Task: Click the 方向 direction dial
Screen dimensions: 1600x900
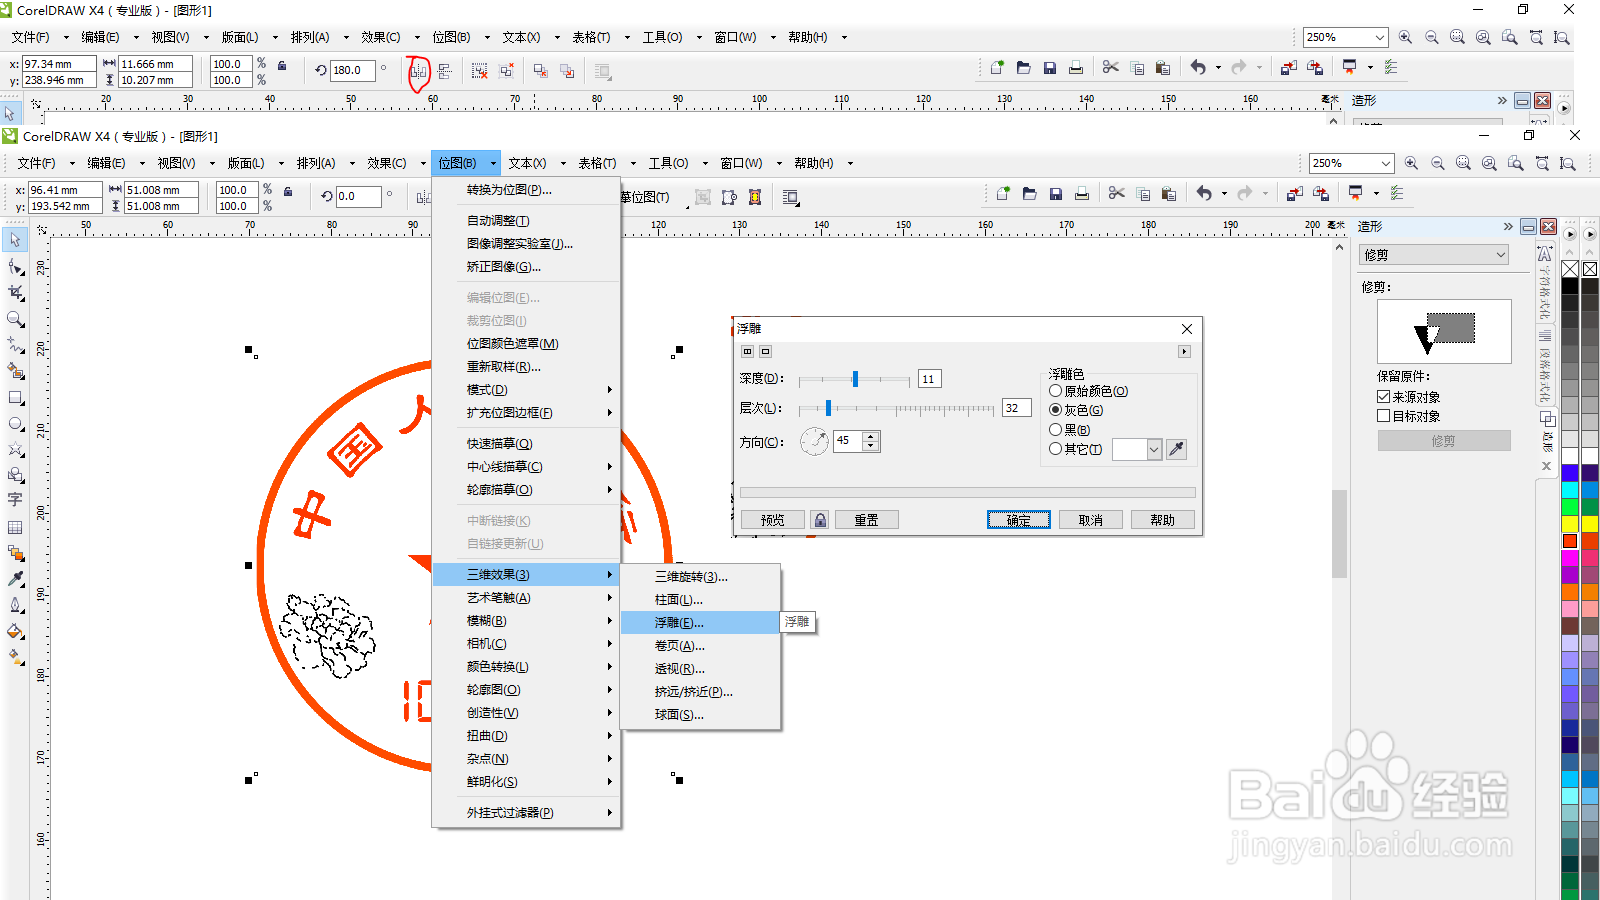Action: pos(814,441)
